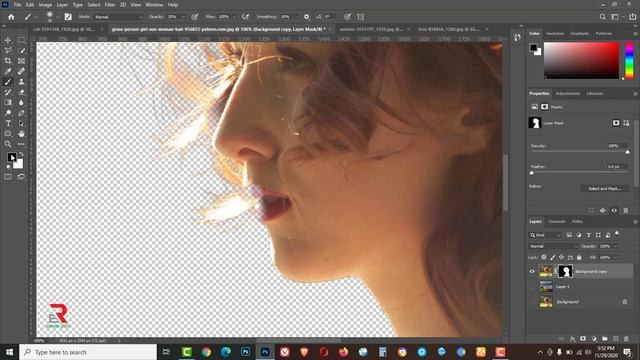Viewport: 640px width, 360px height.
Task: Click the foreground color swatch in toolbox
Action: pos(12,157)
